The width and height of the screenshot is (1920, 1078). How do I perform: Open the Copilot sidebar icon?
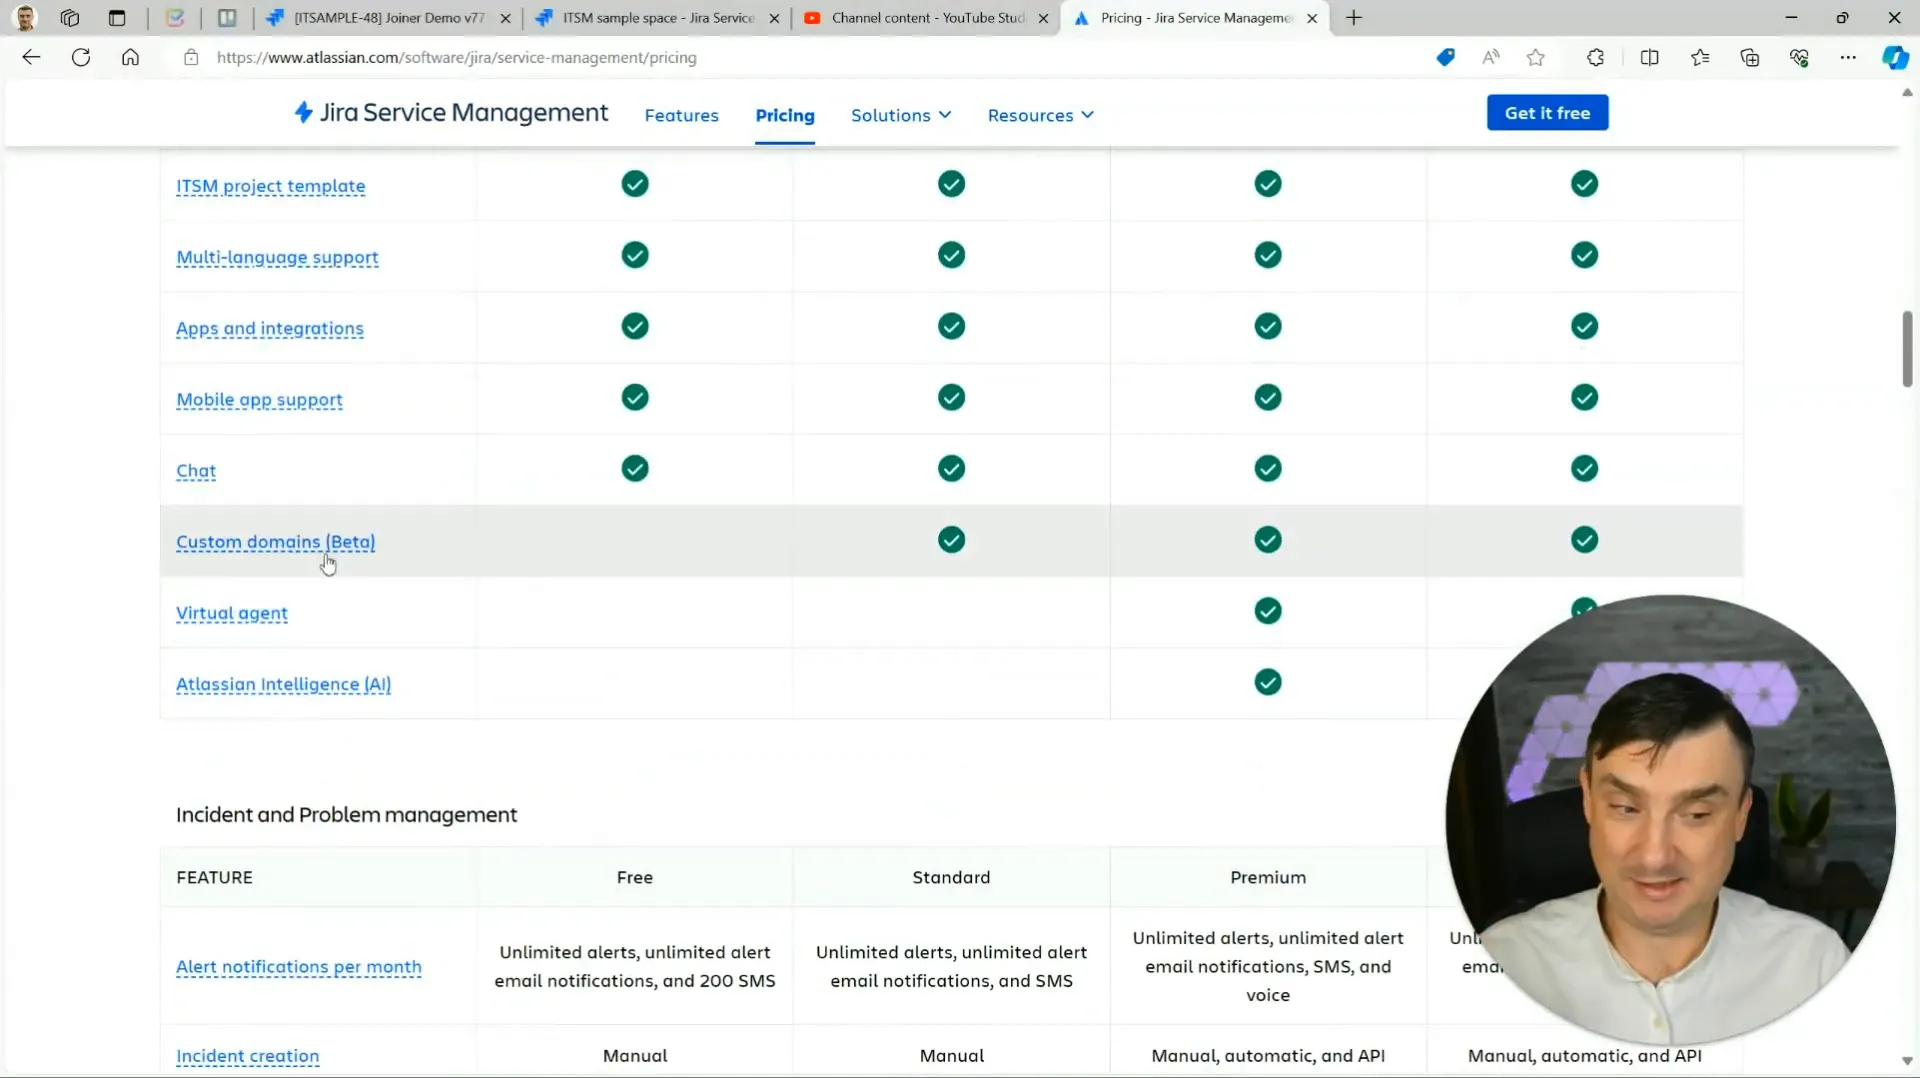[1895, 57]
